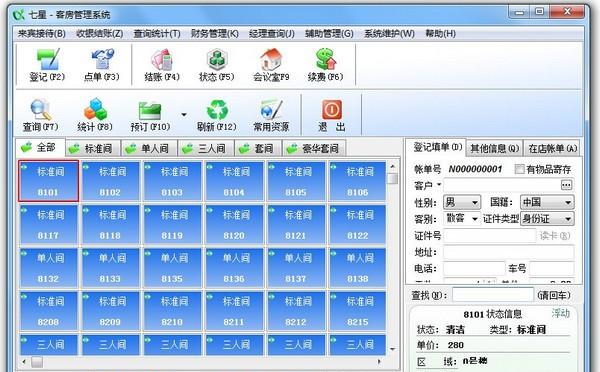This screenshot has width=600, height=372.
Task: Open 状态 (F5) room status
Action: (x=217, y=65)
